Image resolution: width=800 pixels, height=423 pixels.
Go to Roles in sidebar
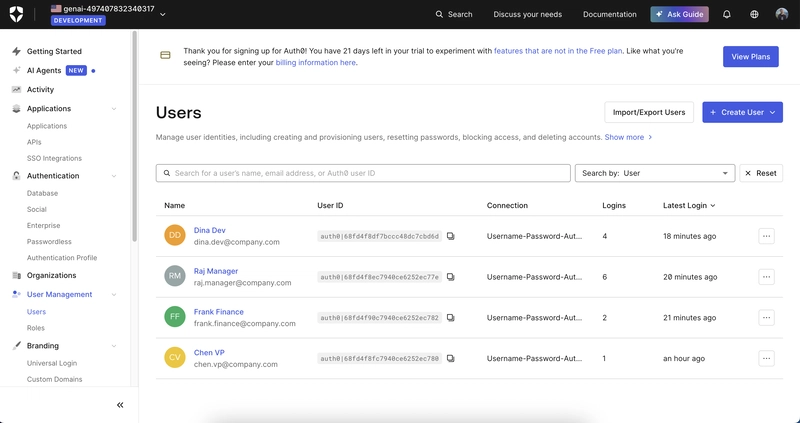(36, 328)
